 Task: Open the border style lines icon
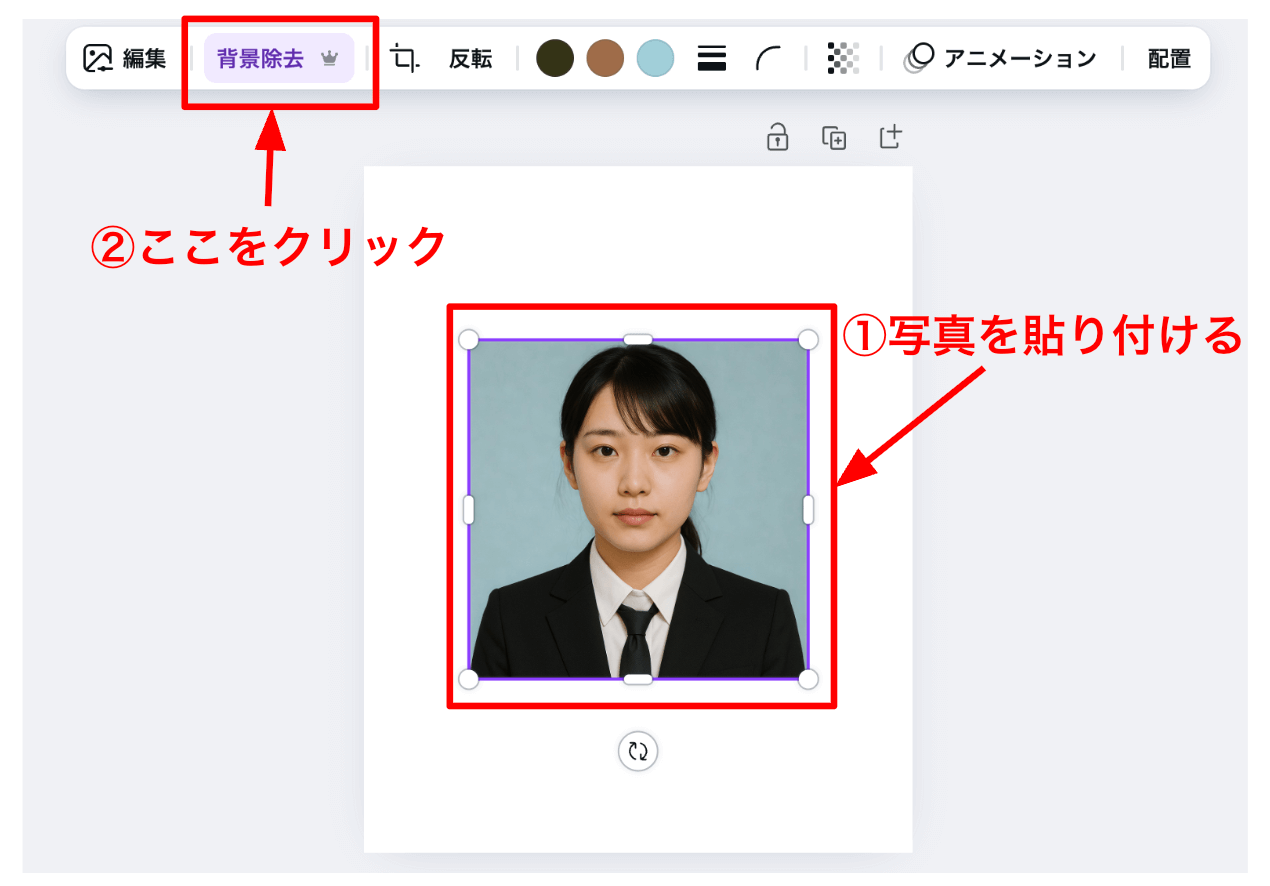tap(712, 58)
